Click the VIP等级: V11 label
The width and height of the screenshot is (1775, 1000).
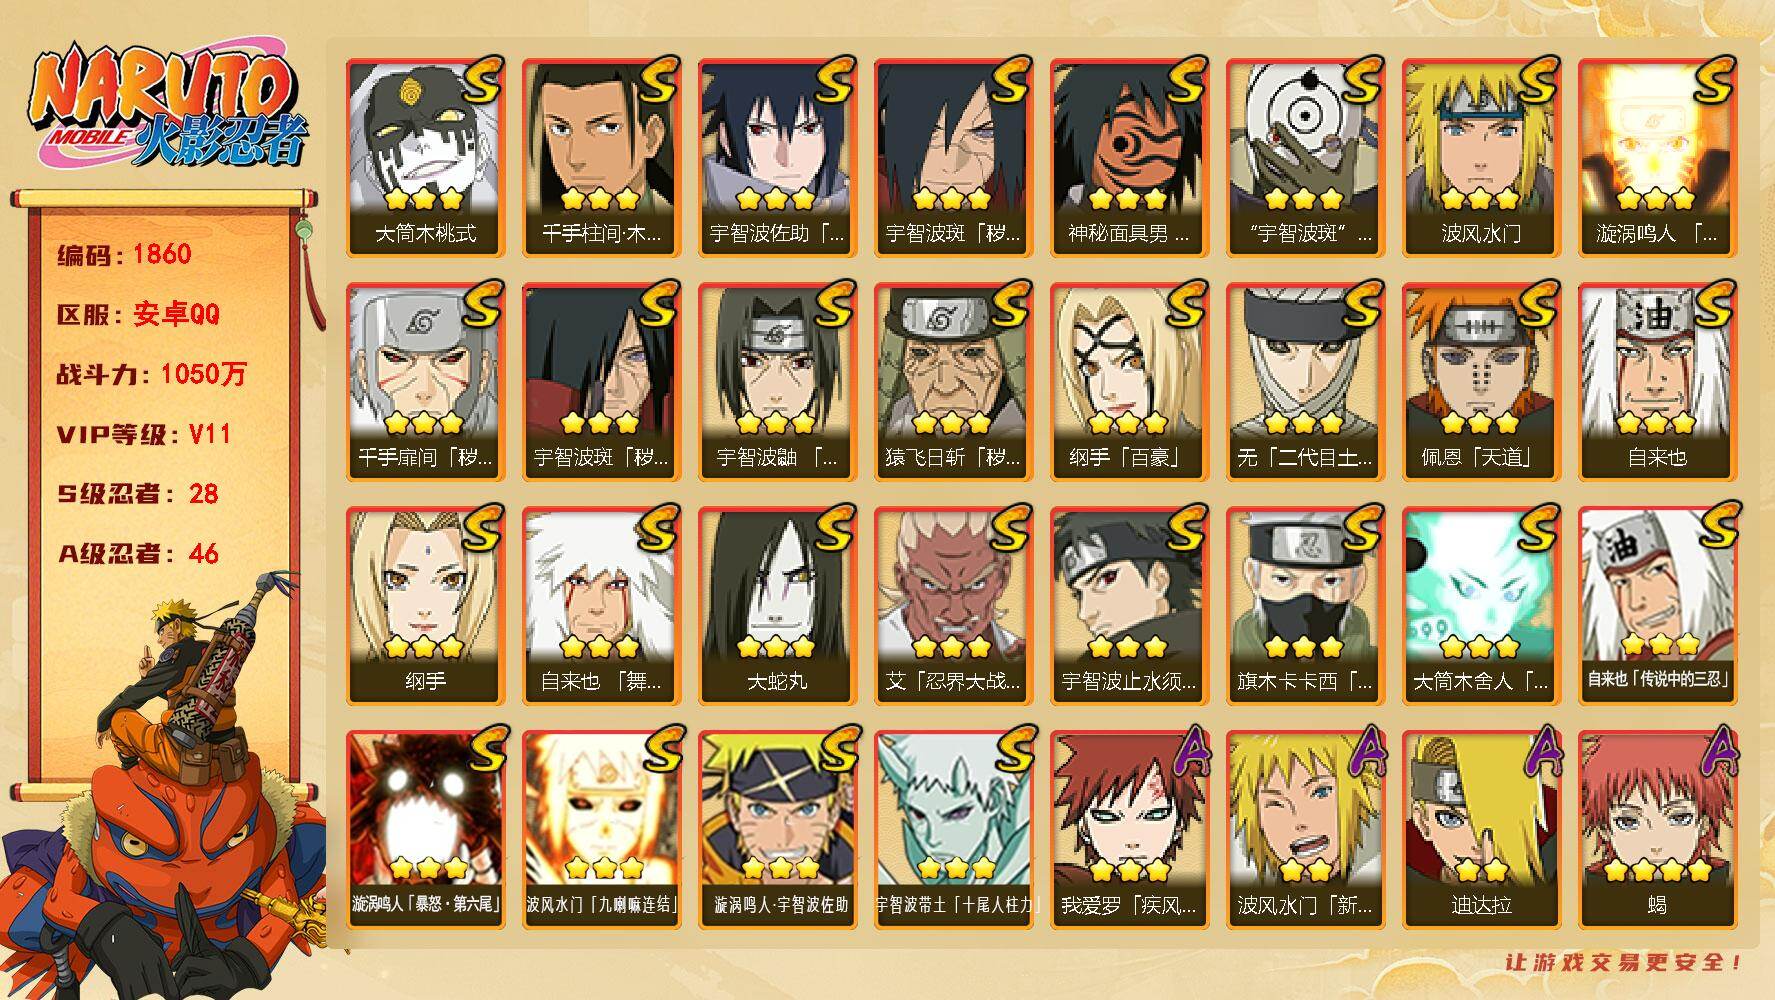point(144,434)
